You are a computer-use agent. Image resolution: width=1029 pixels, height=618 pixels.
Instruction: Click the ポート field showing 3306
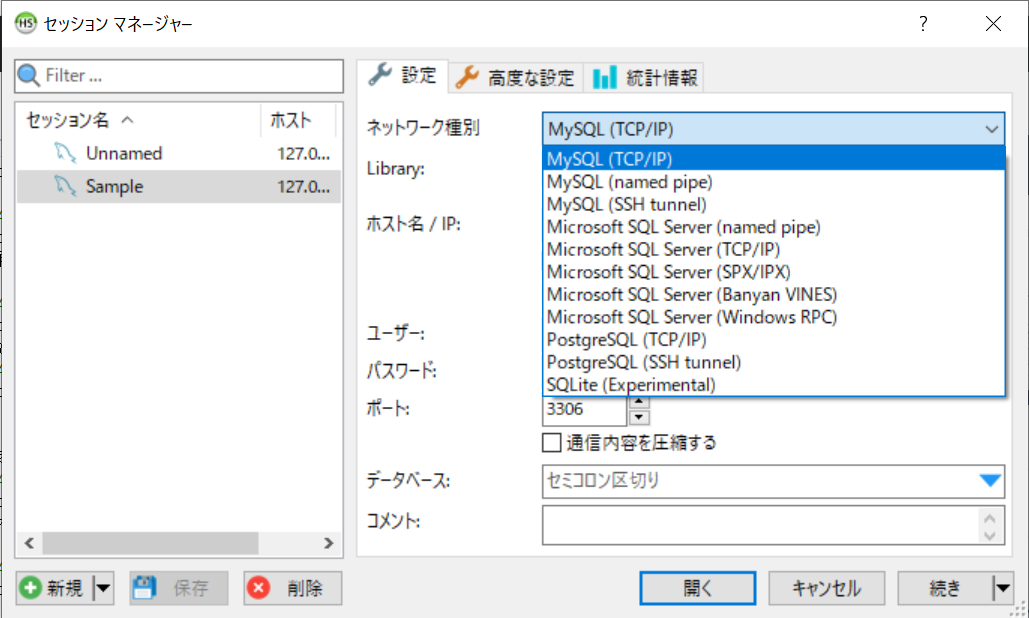[x=584, y=409]
